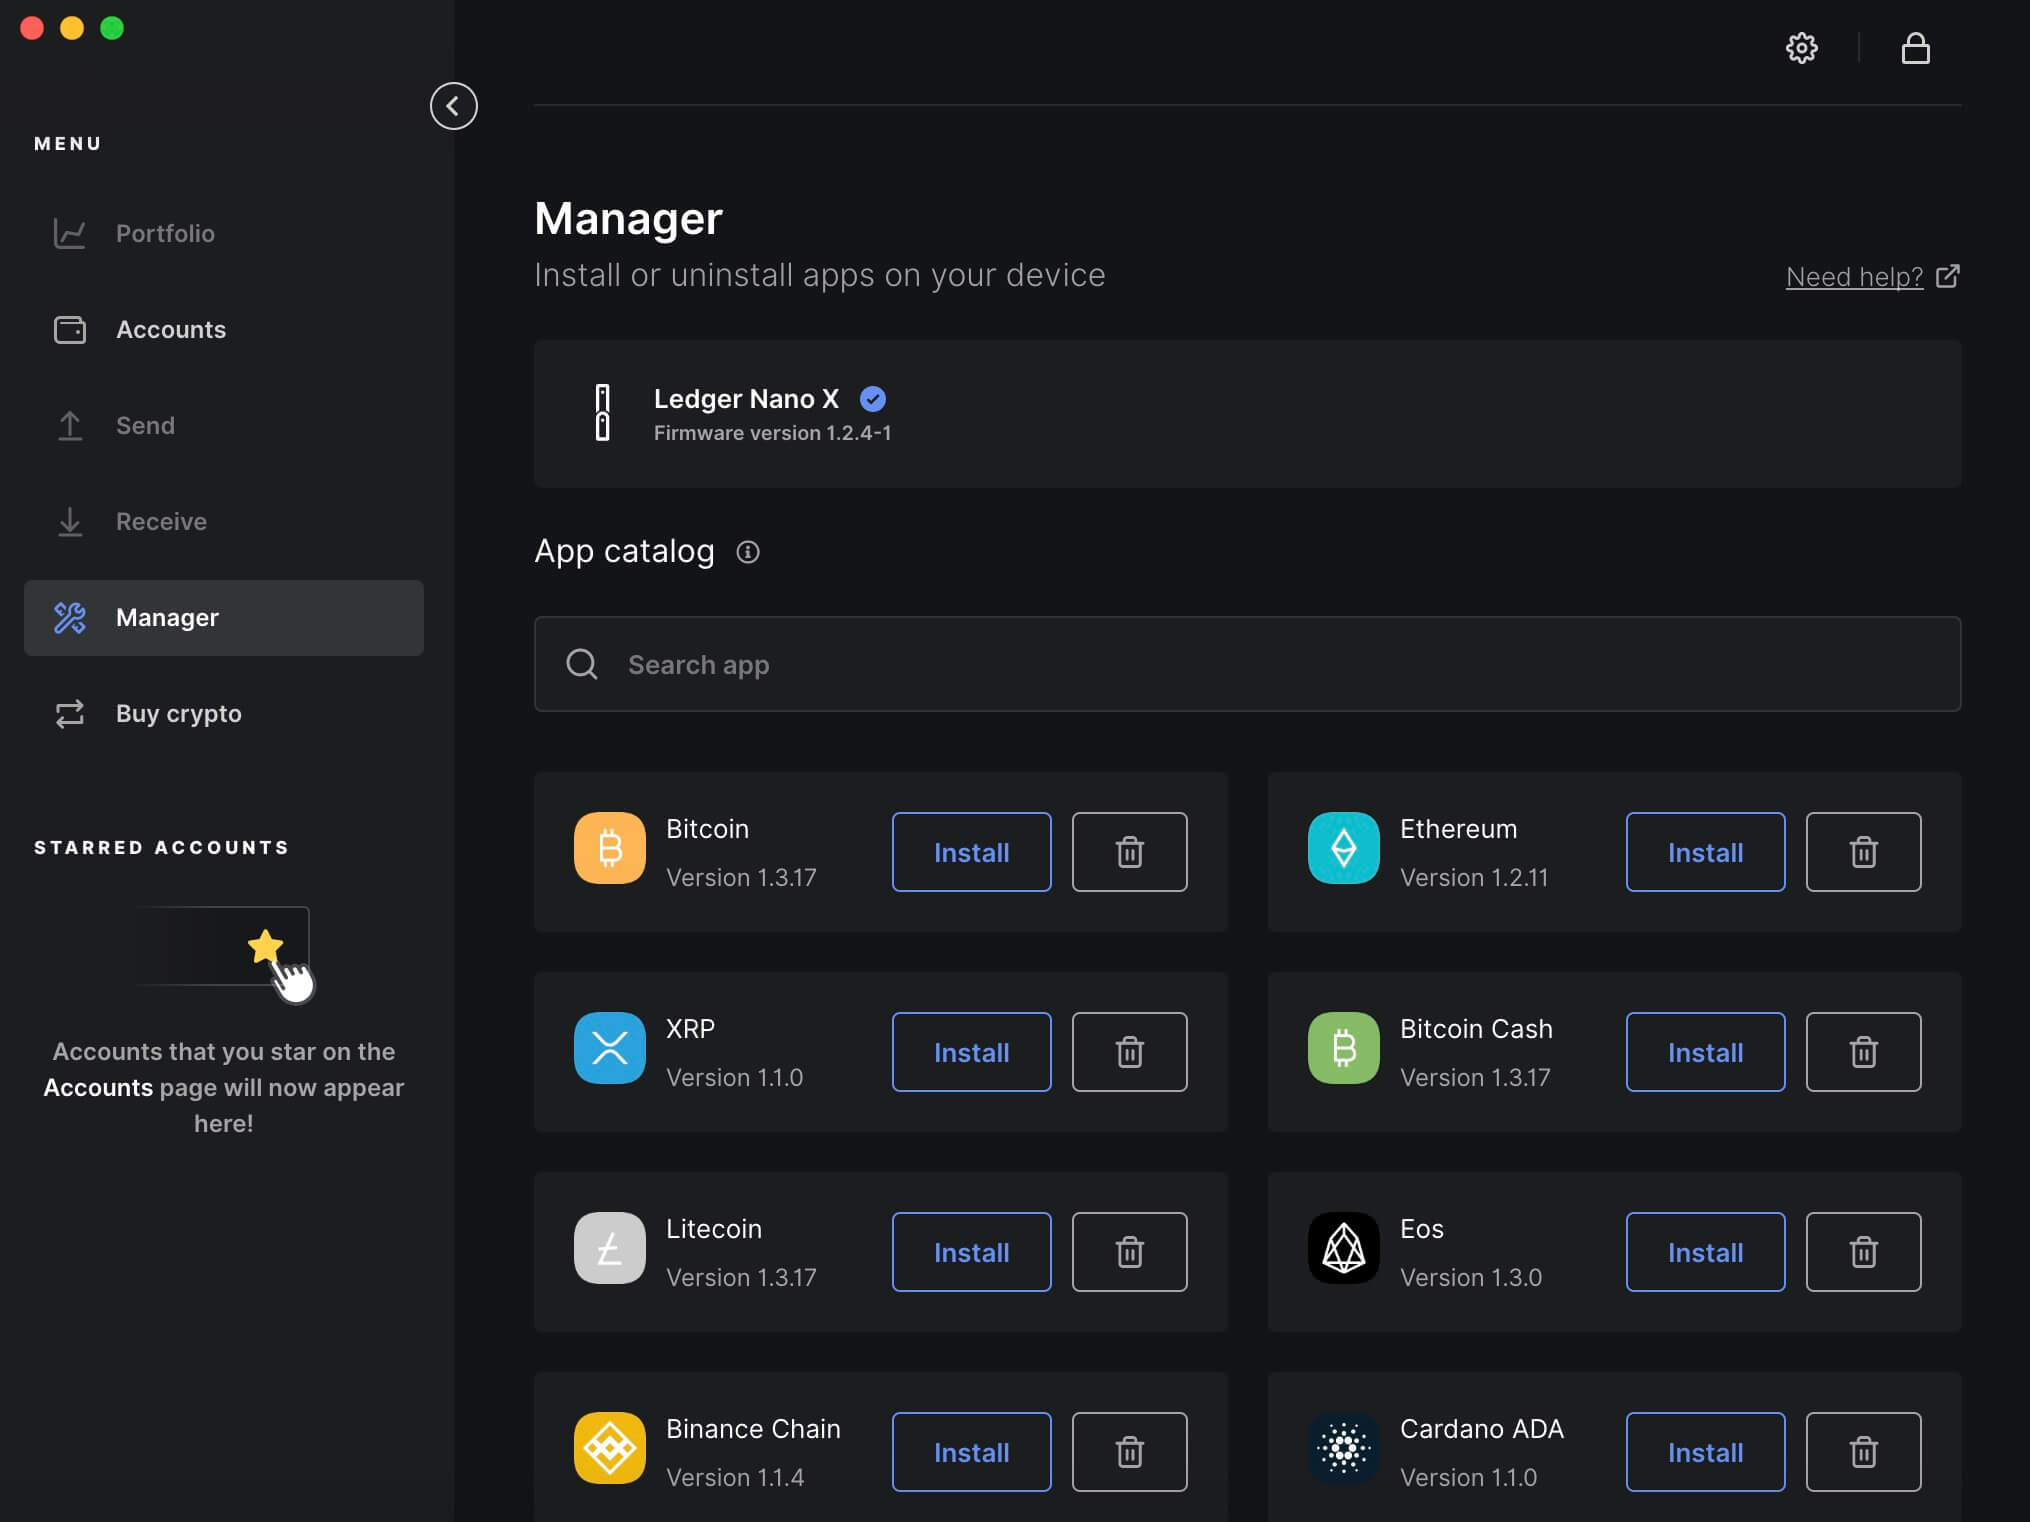The image size is (2030, 1522).
Task: Uninstall XRP with the trash icon
Action: tap(1129, 1052)
